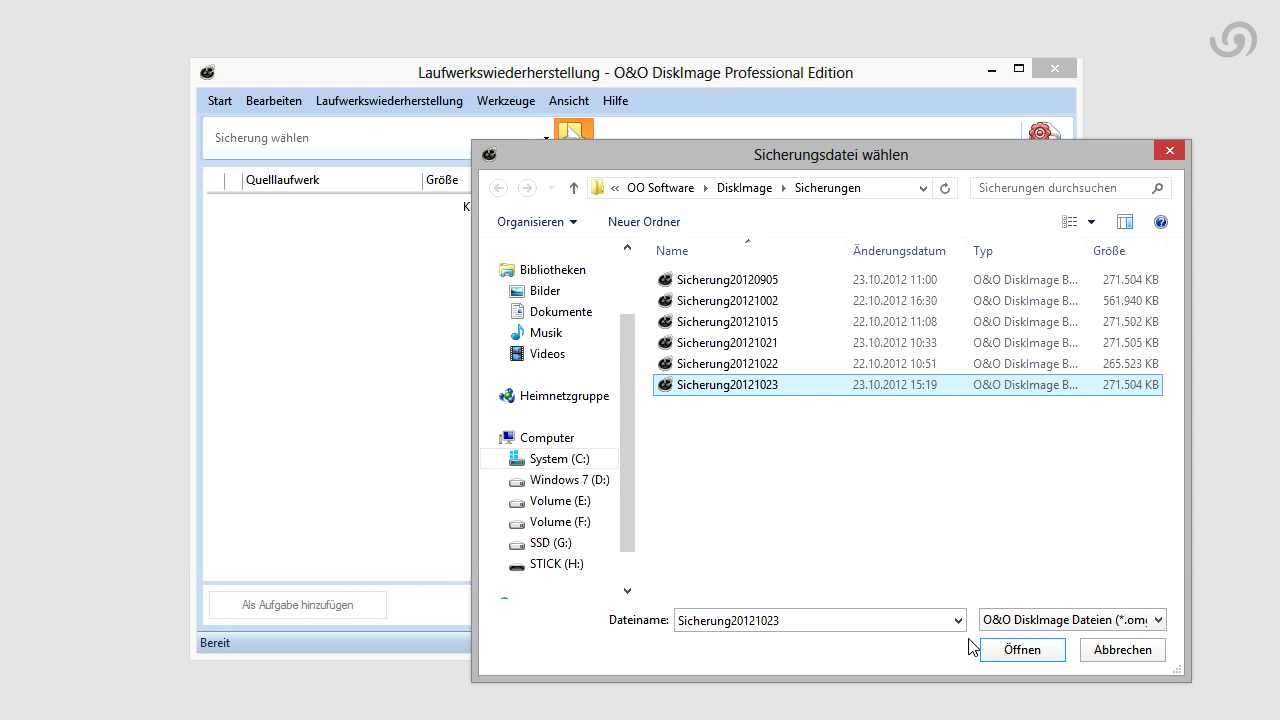Image resolution: width=1280 pixels, height=720 pixels.
Task: Toggle the preview pane icon
Action: [1125, 222]
